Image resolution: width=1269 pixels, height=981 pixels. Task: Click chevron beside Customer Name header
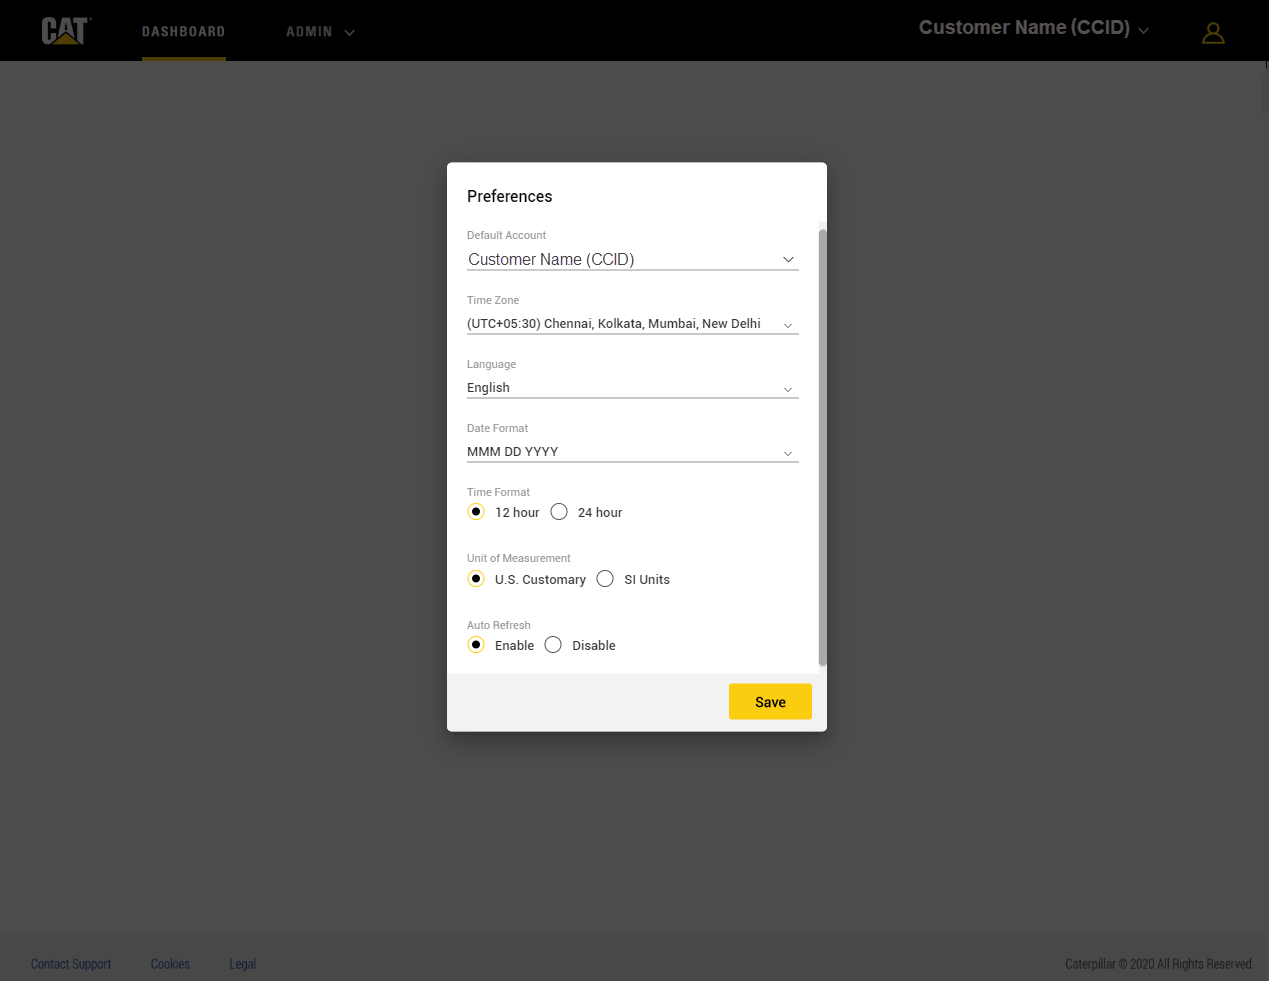pos(1143,31)
